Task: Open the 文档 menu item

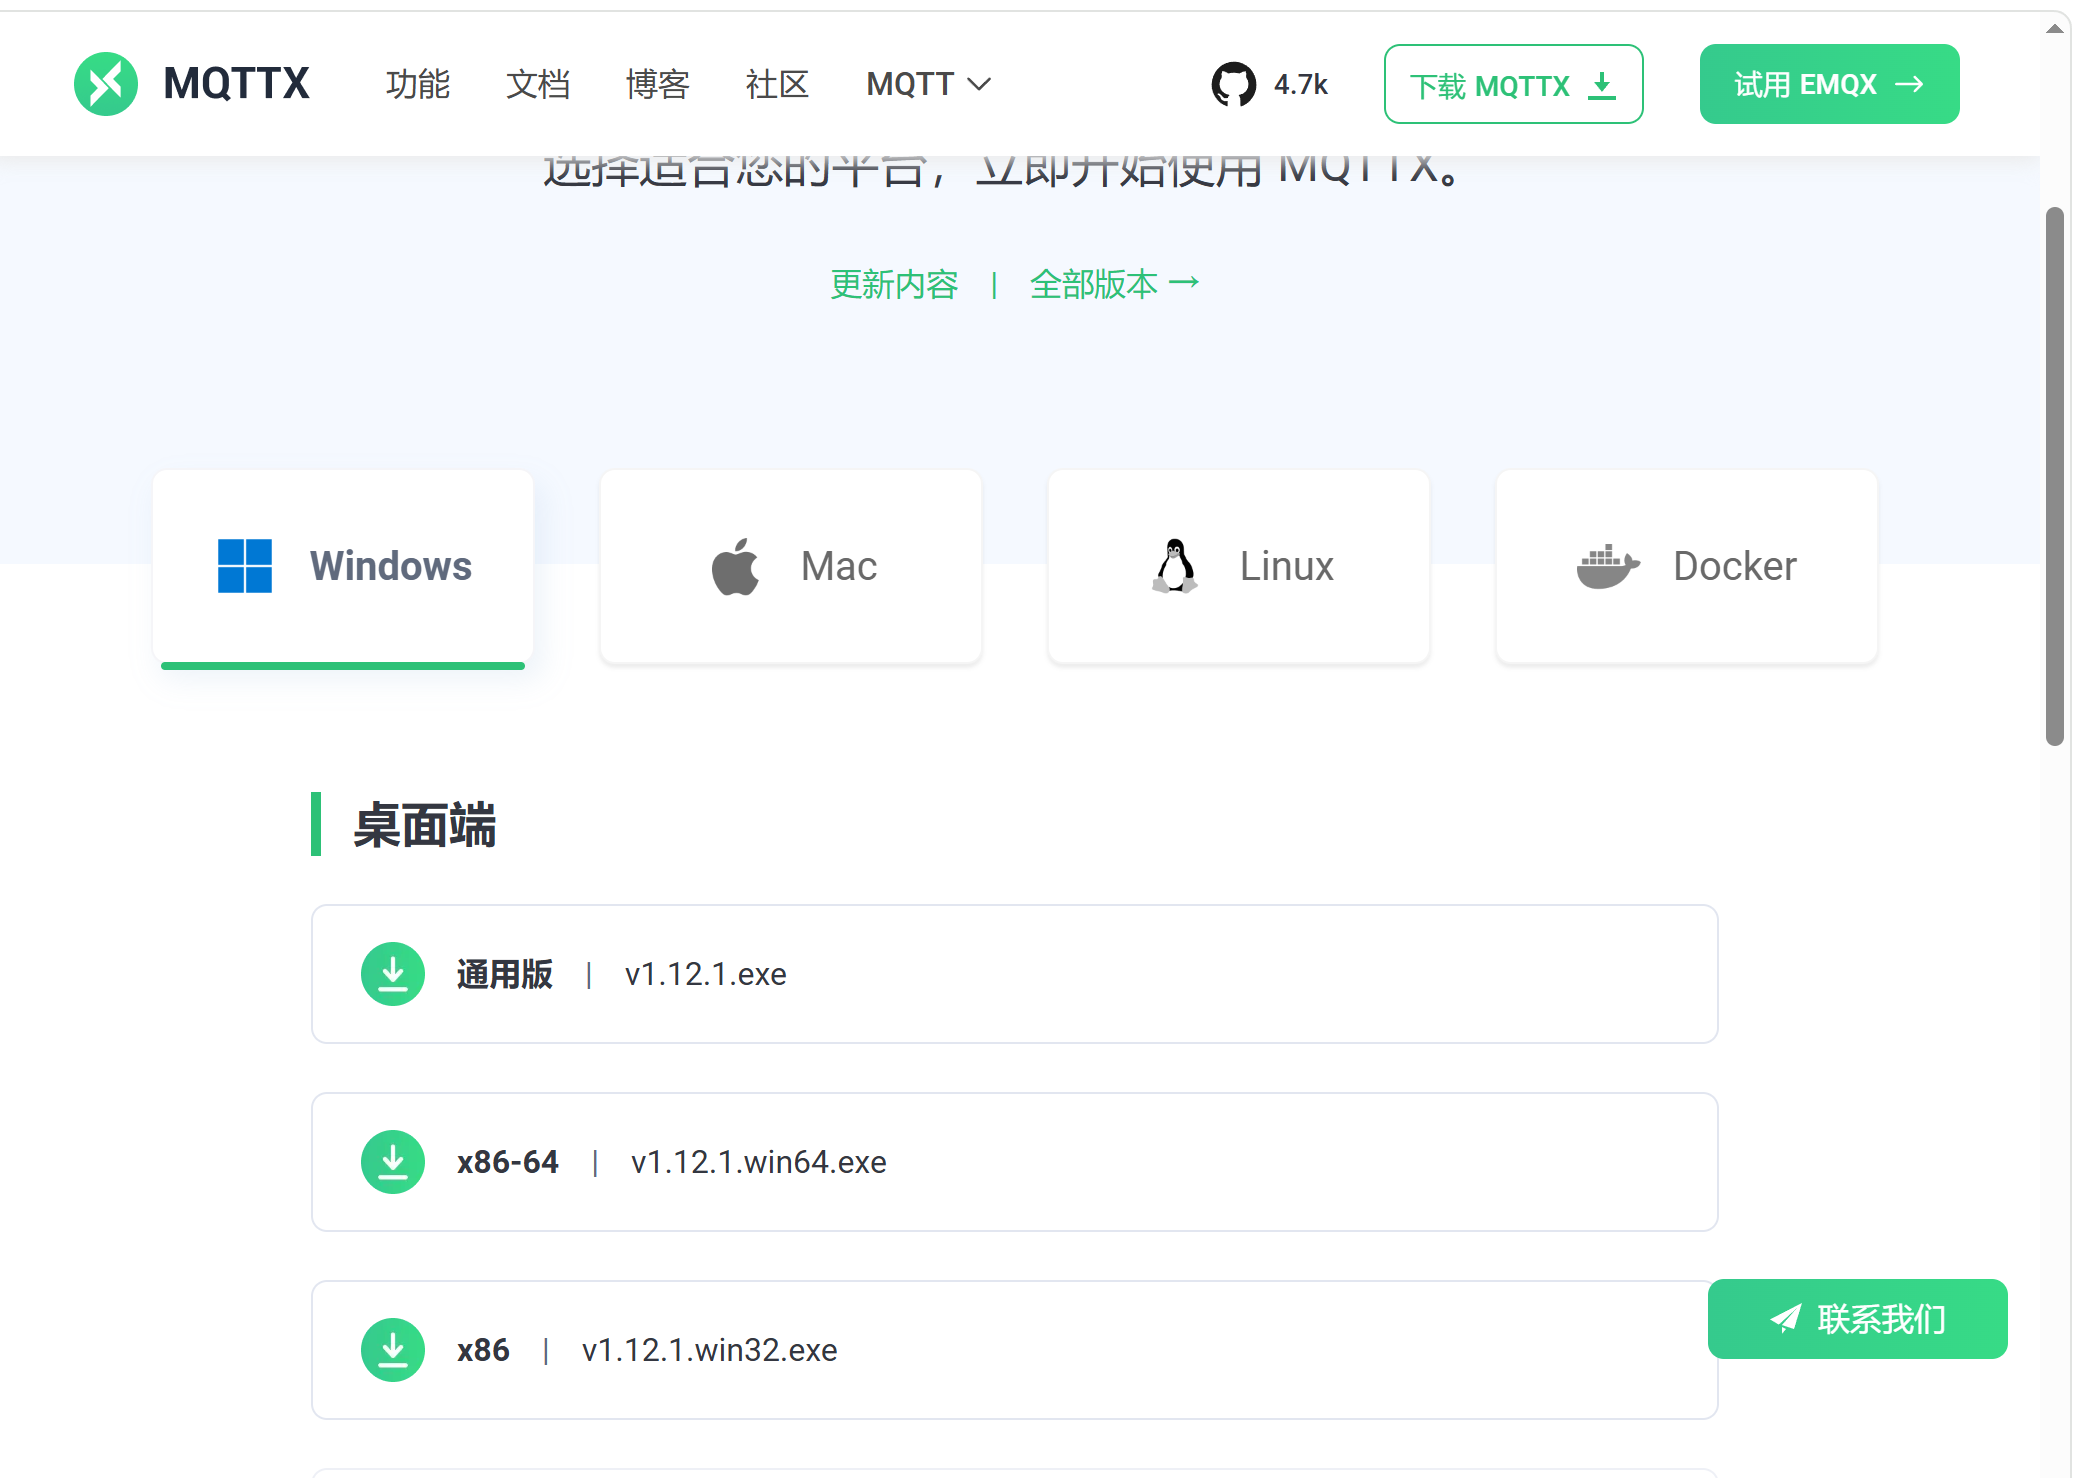Action: [538, 84]
